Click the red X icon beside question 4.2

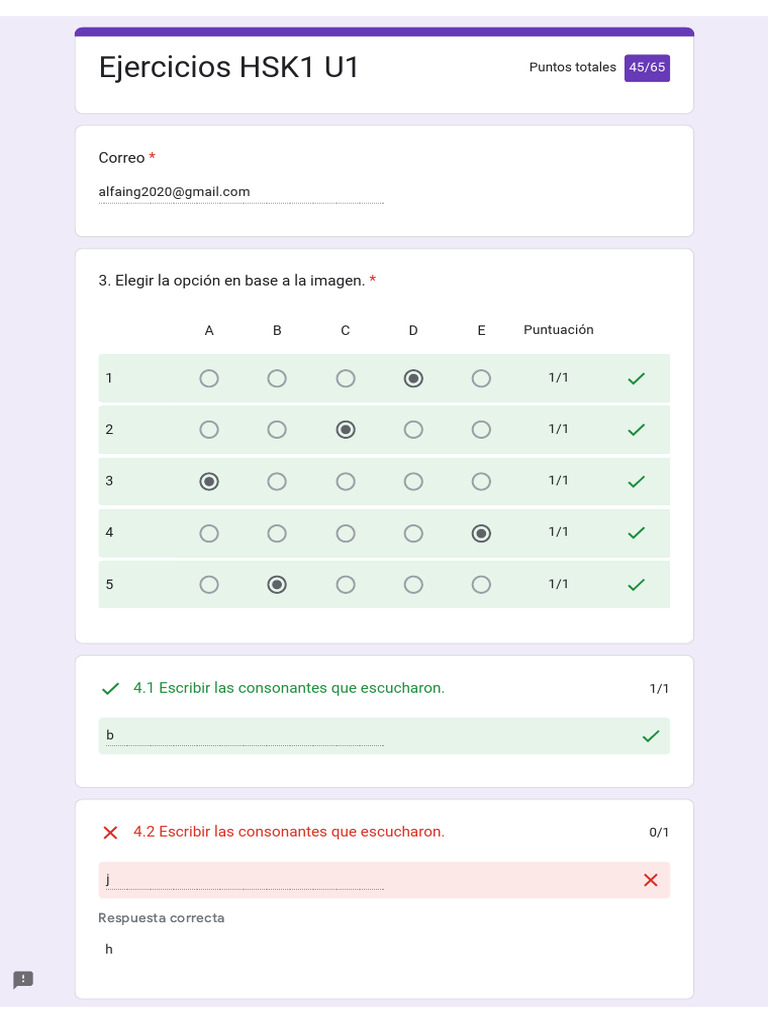[x=110, y=832]
